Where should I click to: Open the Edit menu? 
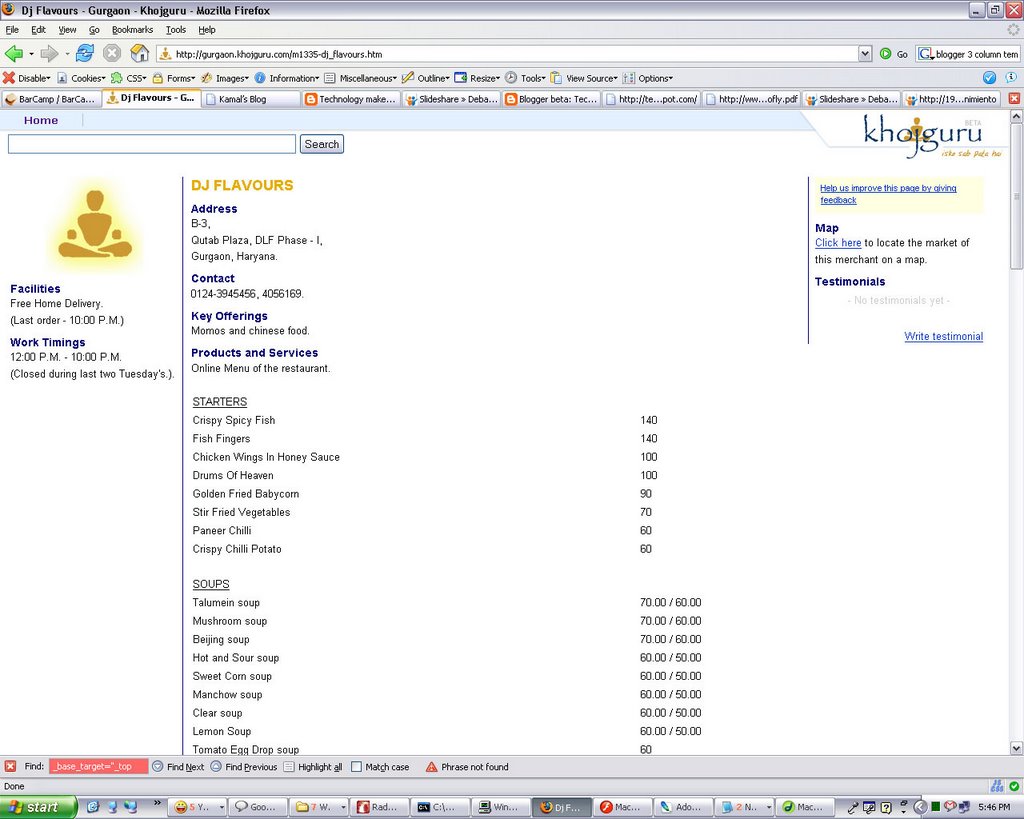tap(39, 29)
